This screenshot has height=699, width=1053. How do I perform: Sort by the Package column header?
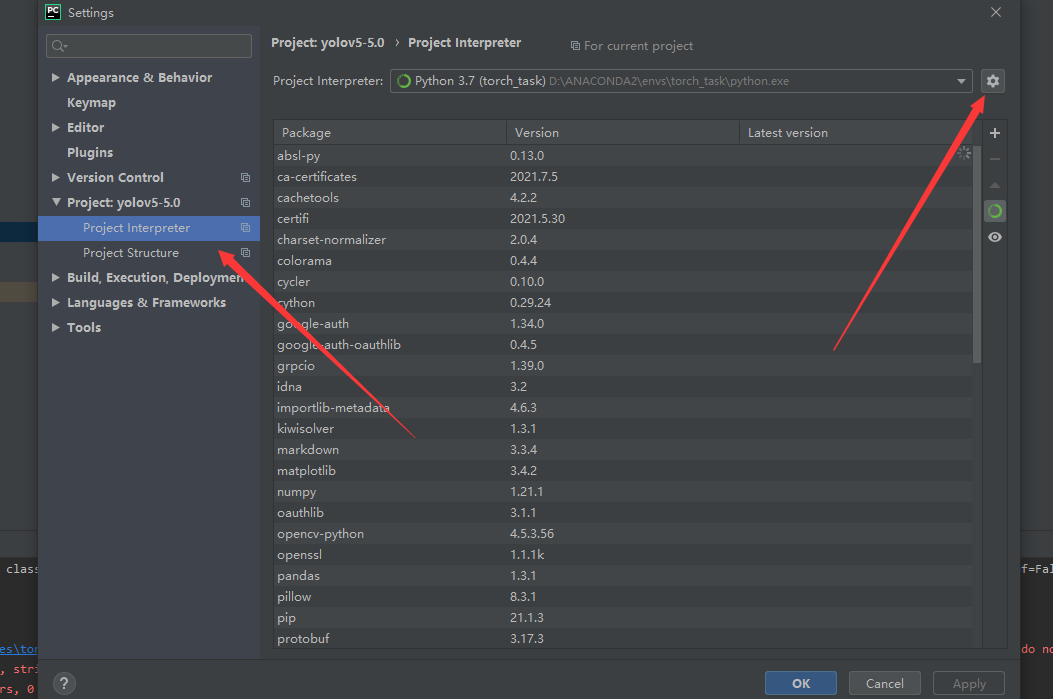click(x=390, y=133)
